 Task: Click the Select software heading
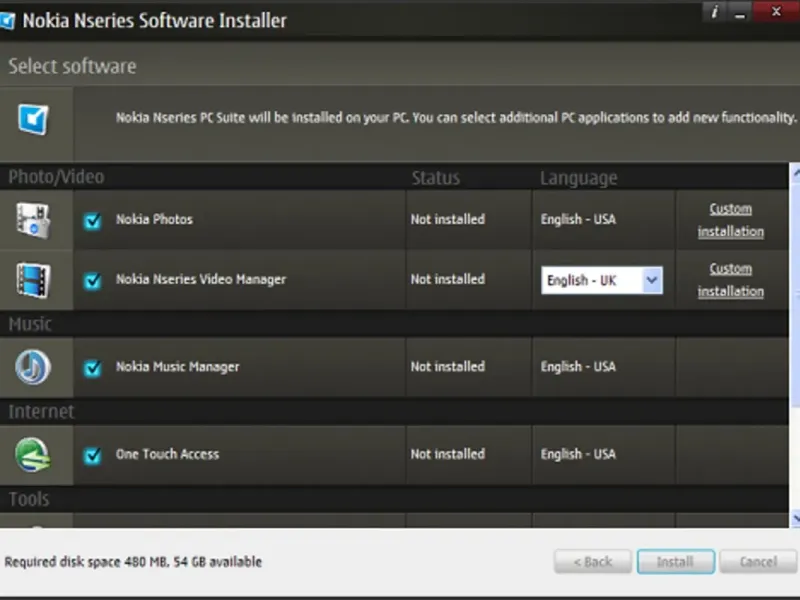(x=72, y=66)
